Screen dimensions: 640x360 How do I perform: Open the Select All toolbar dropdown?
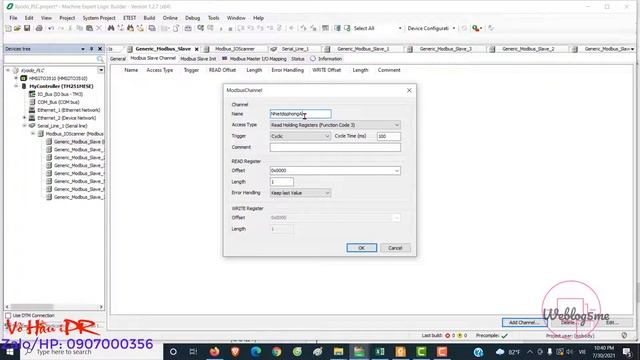click(400, 28)
